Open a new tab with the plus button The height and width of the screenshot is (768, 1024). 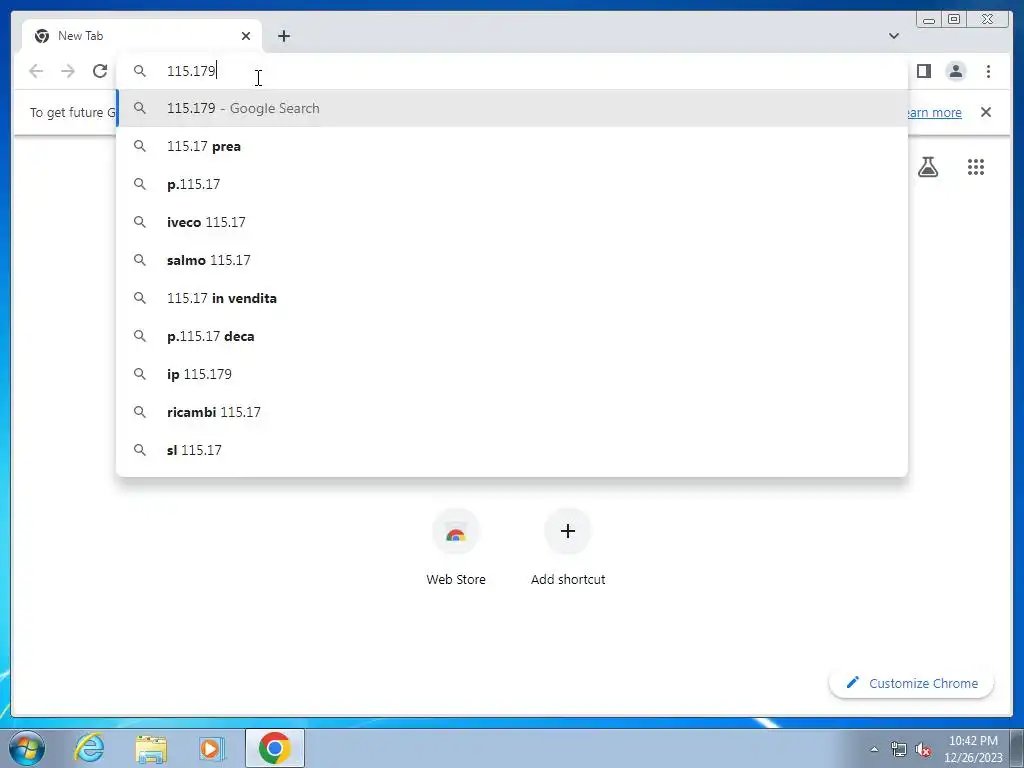[283, 36]
